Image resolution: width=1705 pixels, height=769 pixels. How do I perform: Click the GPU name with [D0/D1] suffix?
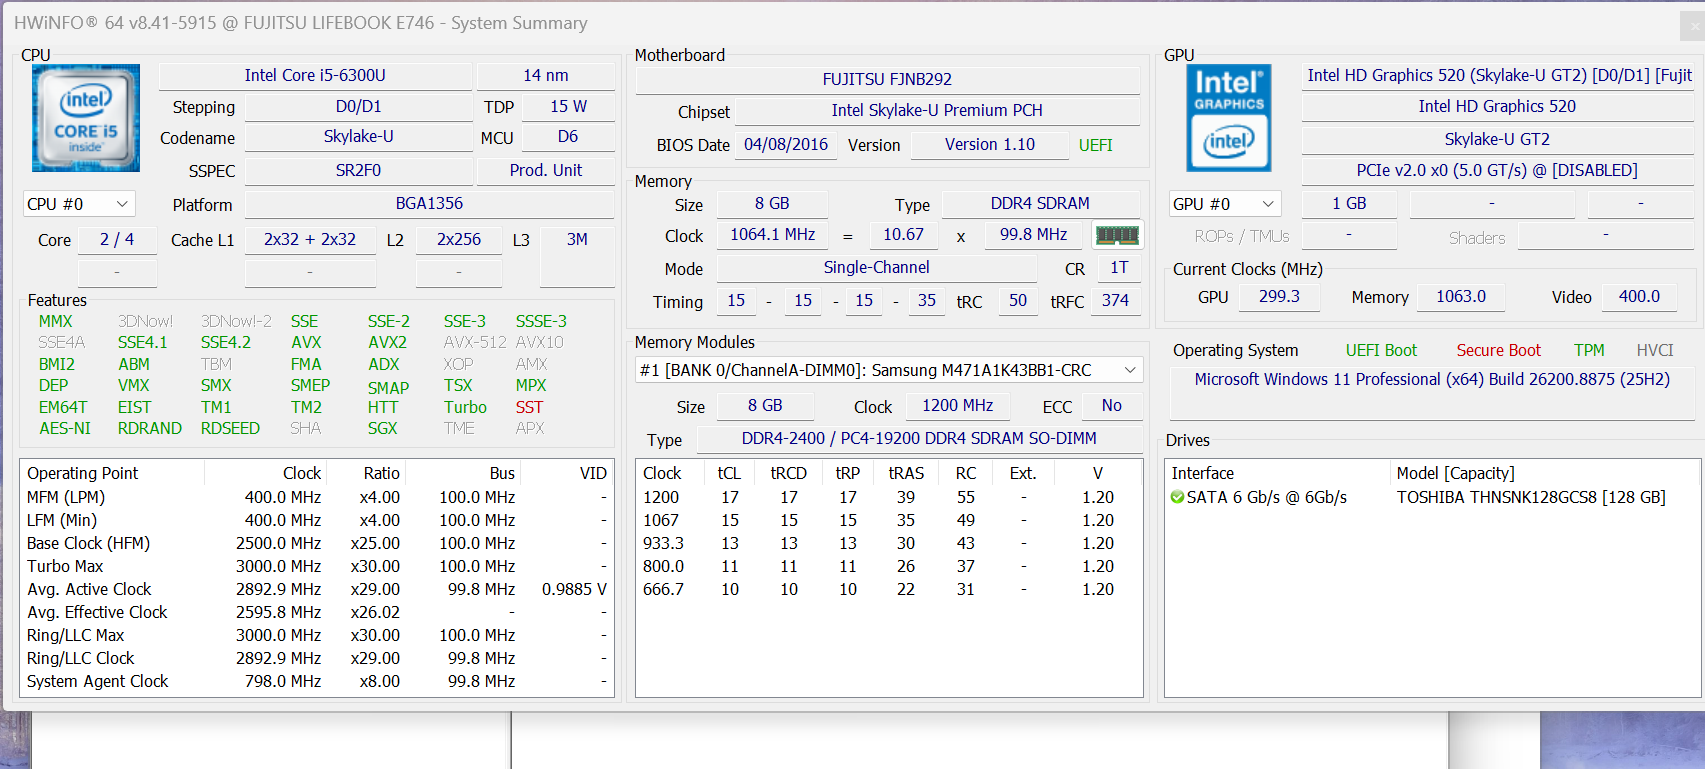[1498, 76]
